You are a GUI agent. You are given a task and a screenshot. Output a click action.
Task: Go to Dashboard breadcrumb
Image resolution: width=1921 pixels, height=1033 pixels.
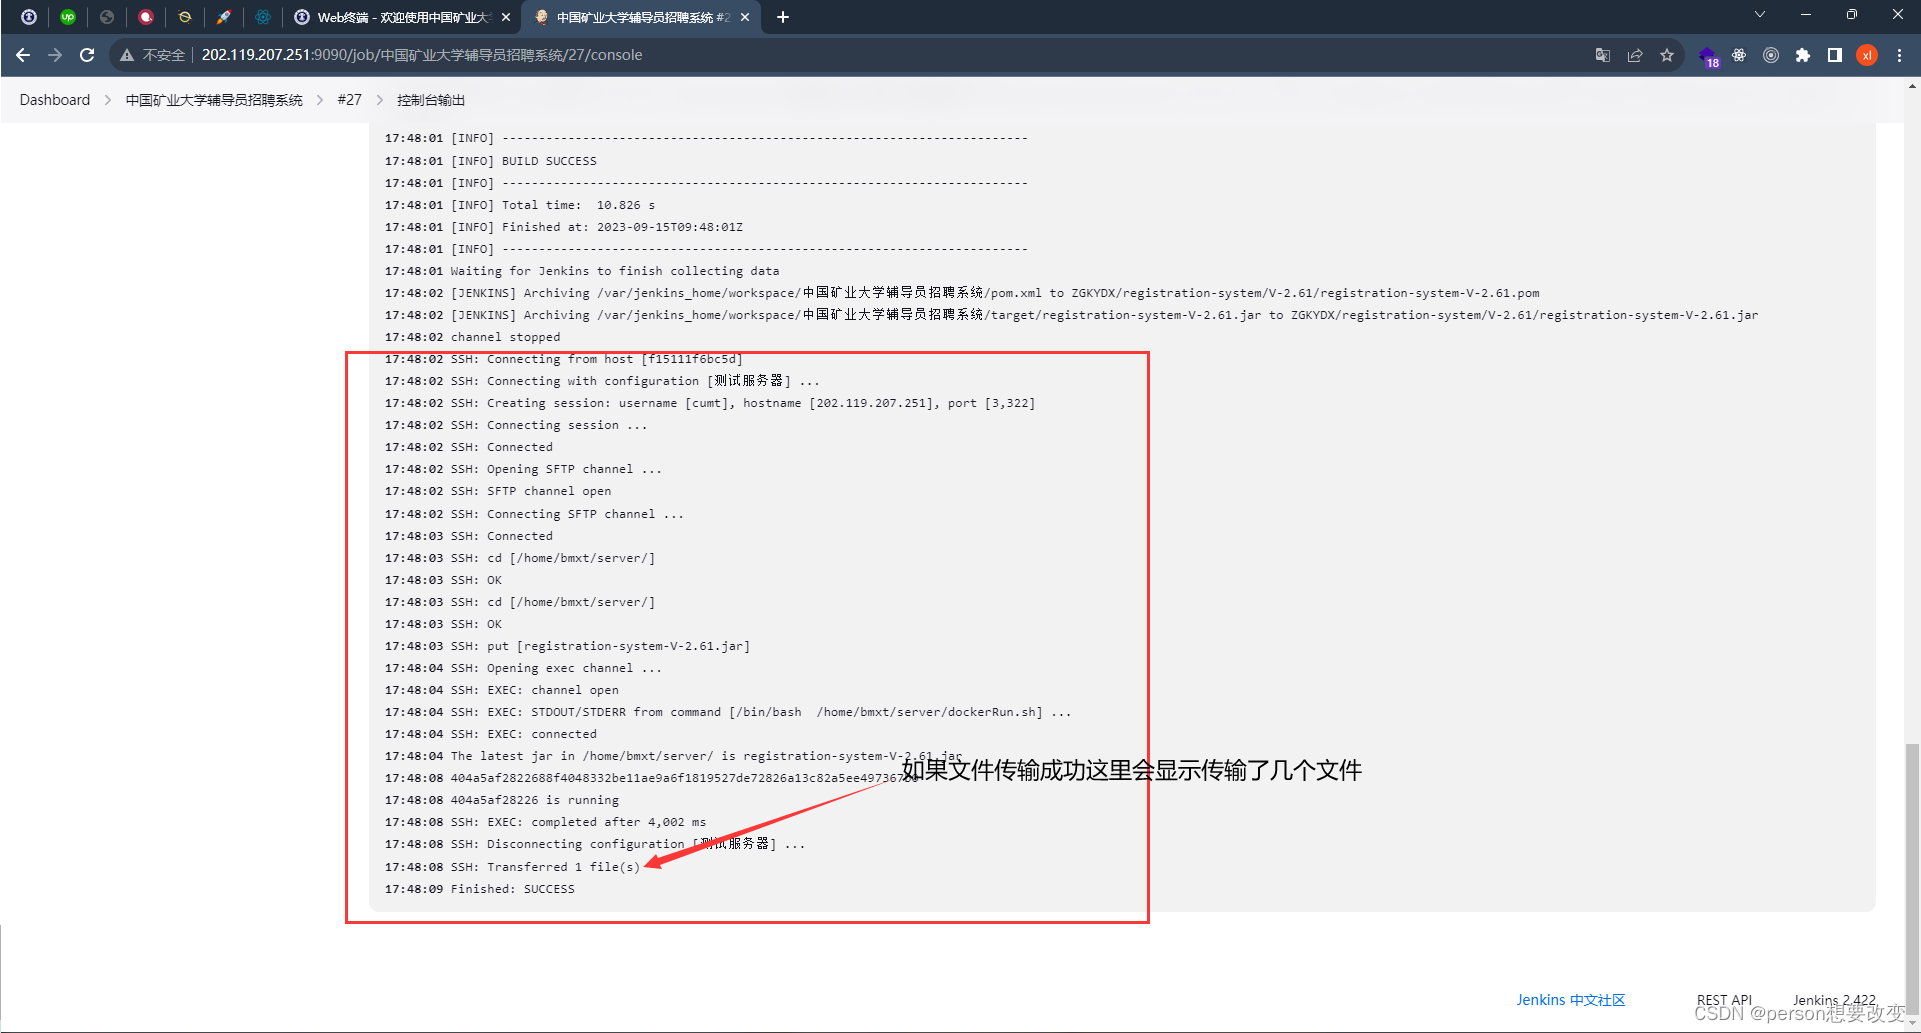(55, 100)
